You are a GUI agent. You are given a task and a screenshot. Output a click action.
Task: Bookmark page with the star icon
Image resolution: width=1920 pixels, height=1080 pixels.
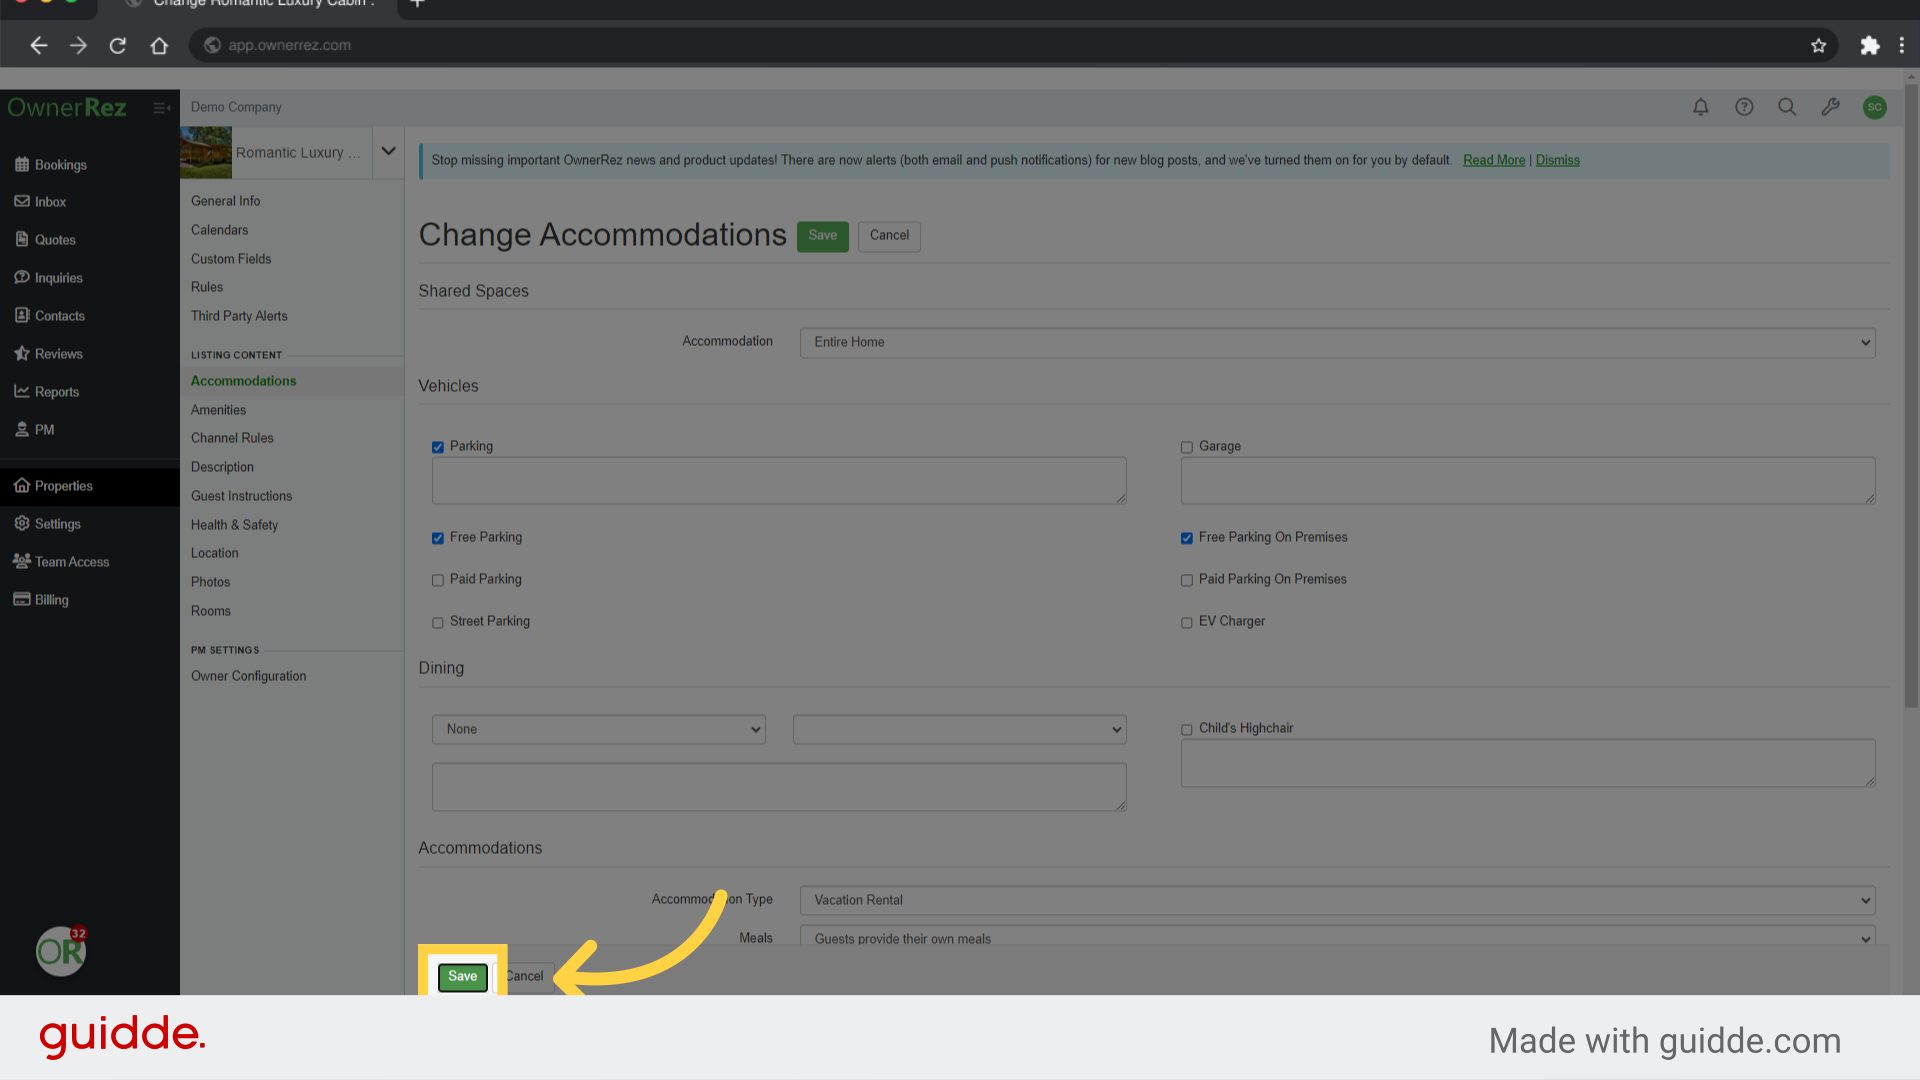(x=1818, y=45)
